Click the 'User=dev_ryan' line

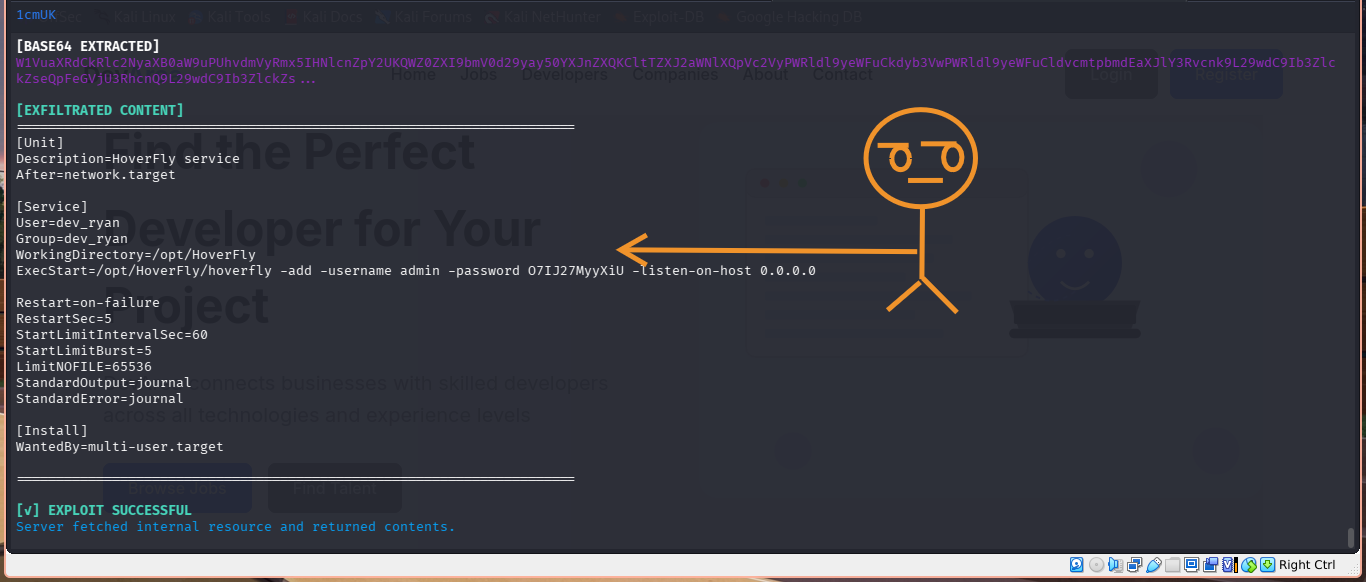click(x=68, y=223)
